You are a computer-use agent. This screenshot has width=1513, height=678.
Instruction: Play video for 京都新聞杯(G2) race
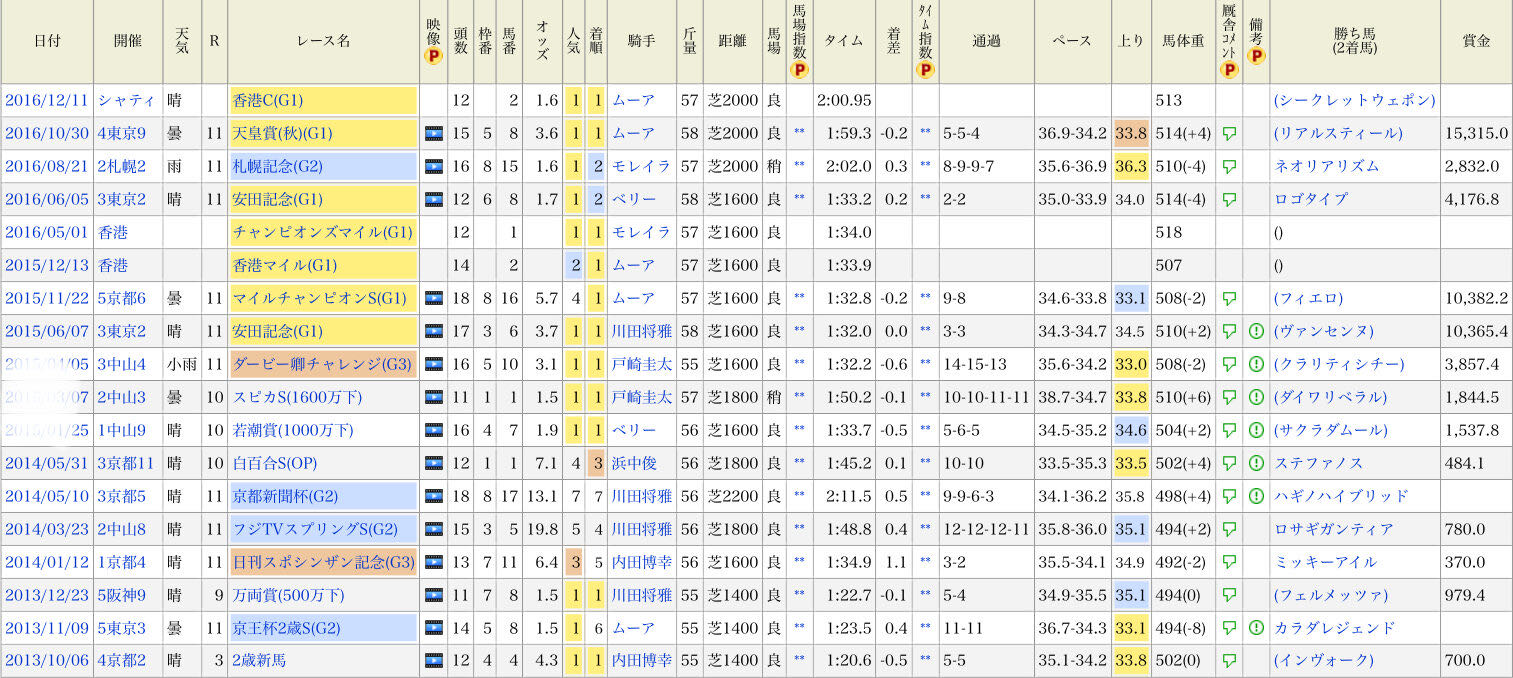(x=433, y=496)
